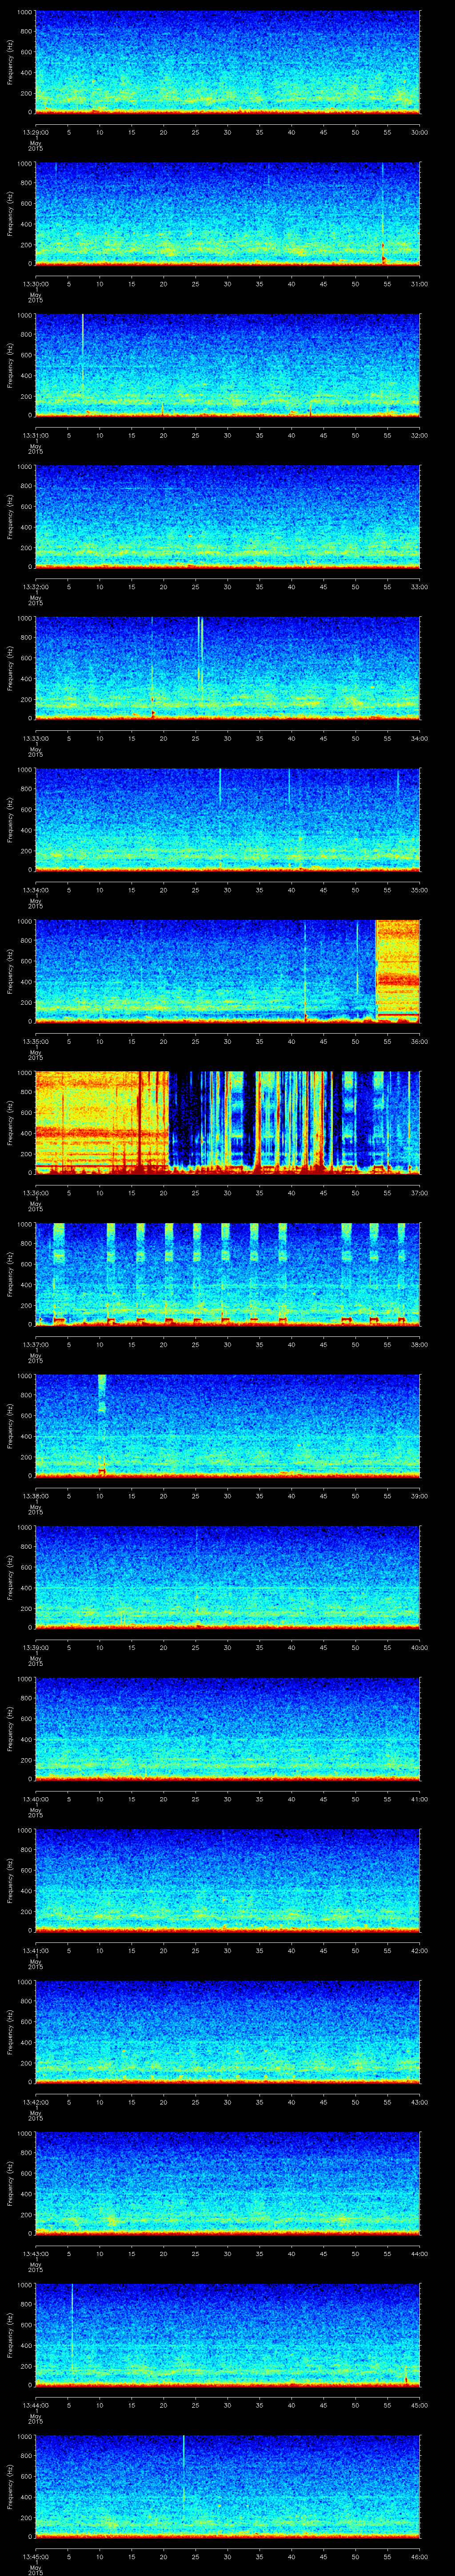
Task: Select the spectrogram panel starting at 13:39:00
Action: tap(227, 1577)
